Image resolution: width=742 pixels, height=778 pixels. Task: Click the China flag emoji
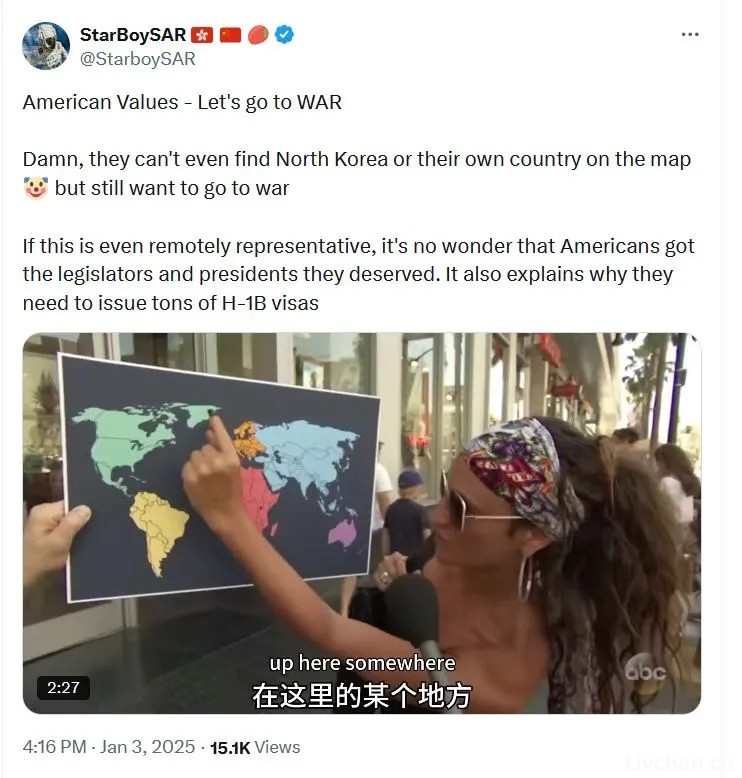[230, 35]
